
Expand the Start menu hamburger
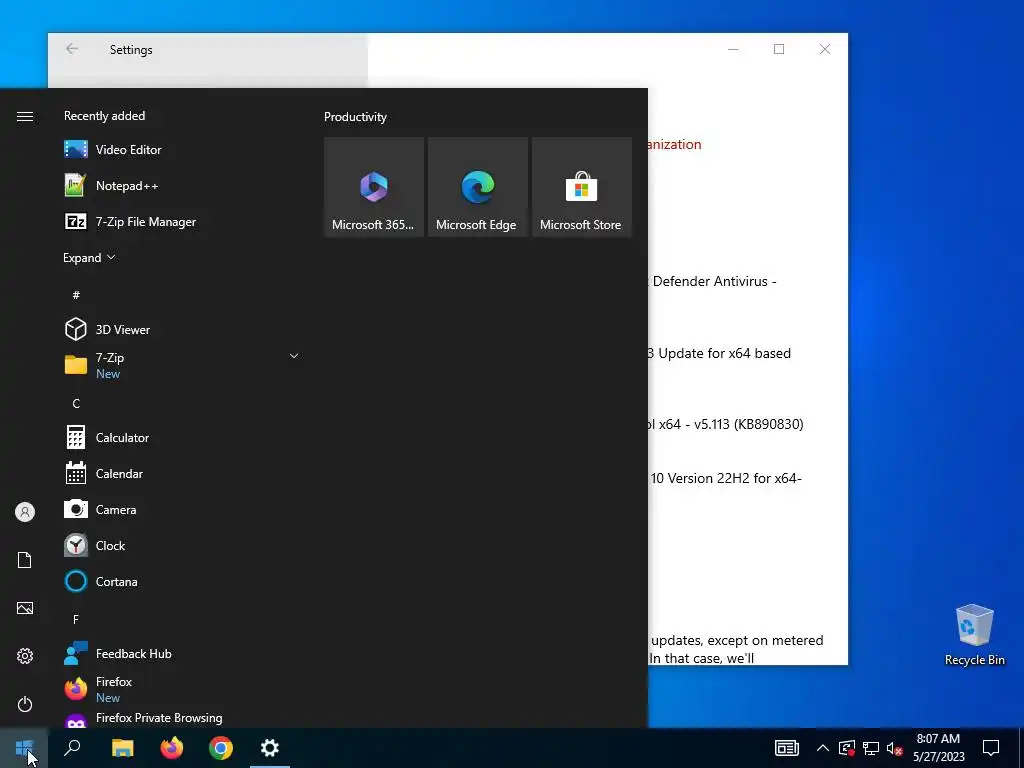25,116
